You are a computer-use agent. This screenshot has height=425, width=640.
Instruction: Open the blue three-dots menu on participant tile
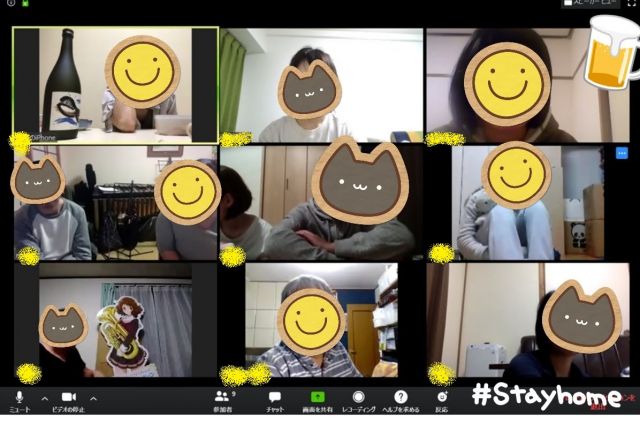[x=621, y=153]
